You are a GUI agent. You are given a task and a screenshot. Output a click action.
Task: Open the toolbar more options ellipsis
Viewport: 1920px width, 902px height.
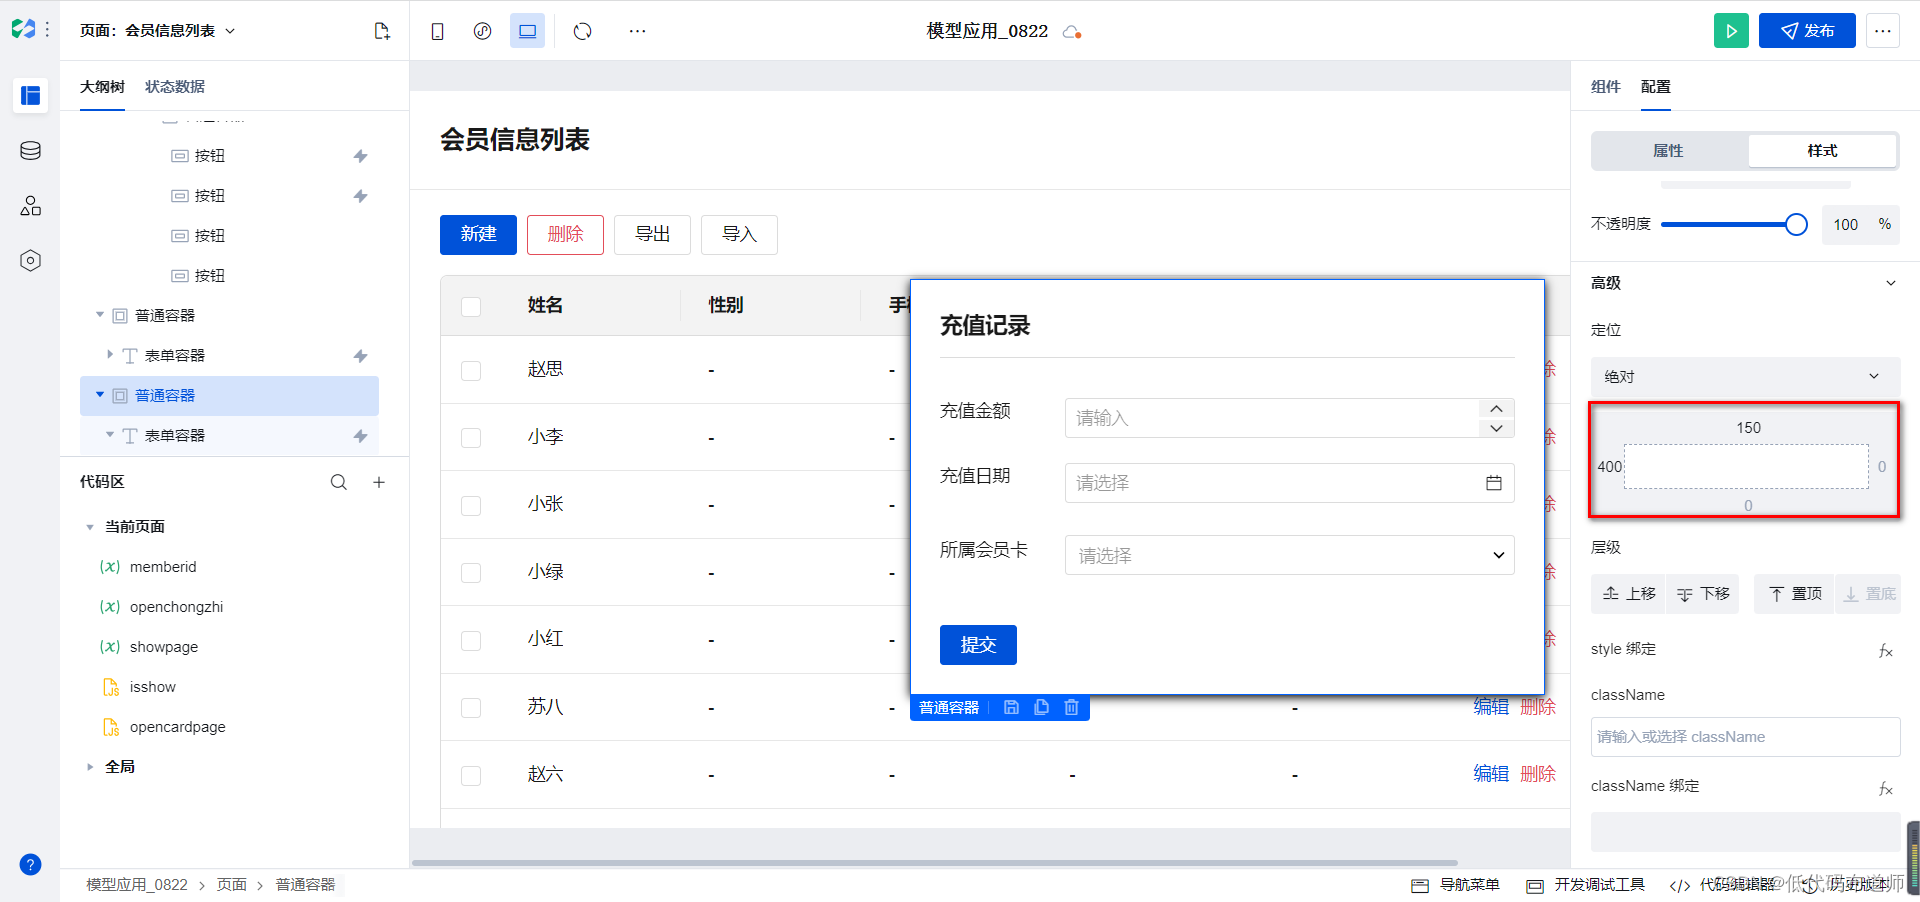(x=637, y=31)
